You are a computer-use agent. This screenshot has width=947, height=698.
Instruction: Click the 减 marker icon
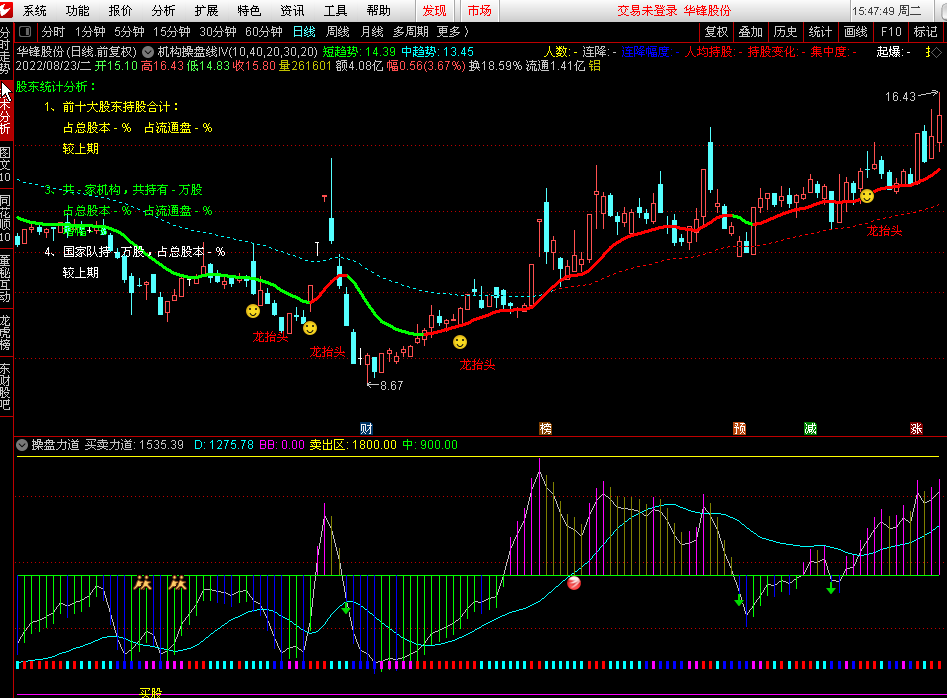(810, 428)
